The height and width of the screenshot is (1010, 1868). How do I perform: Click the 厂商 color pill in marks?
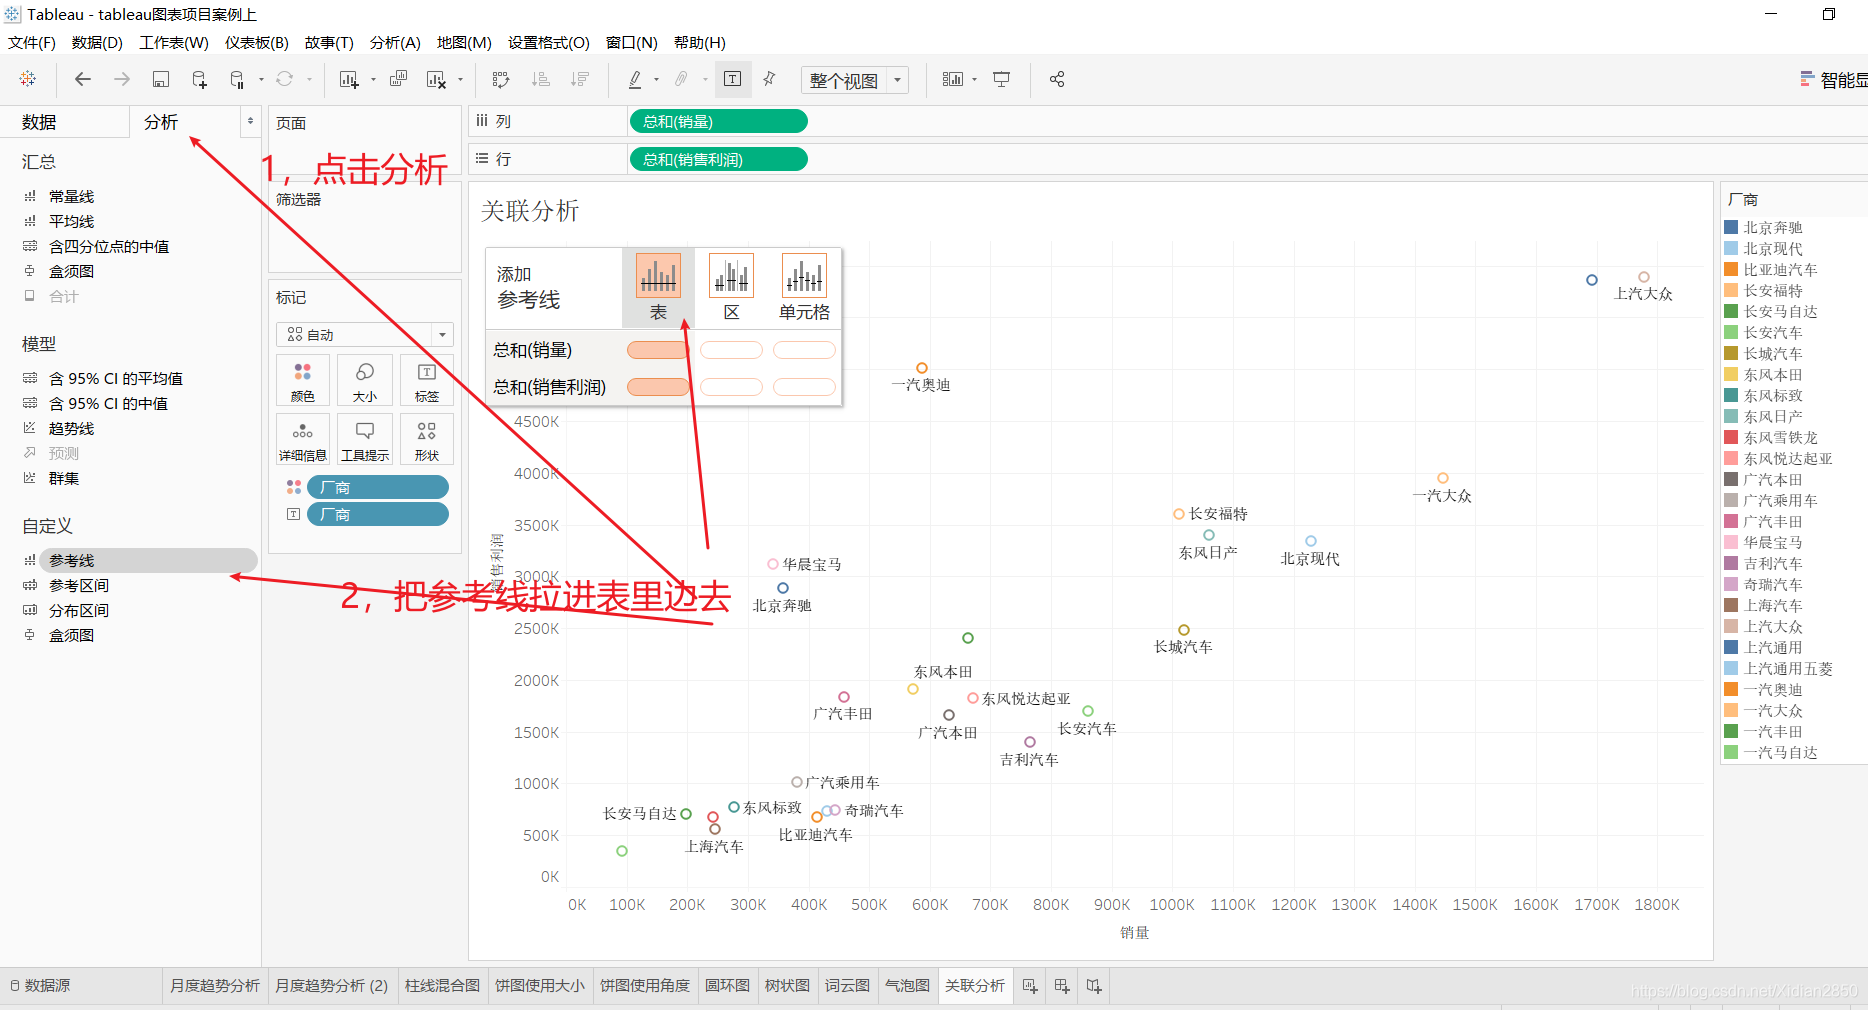tap(378, 487)
